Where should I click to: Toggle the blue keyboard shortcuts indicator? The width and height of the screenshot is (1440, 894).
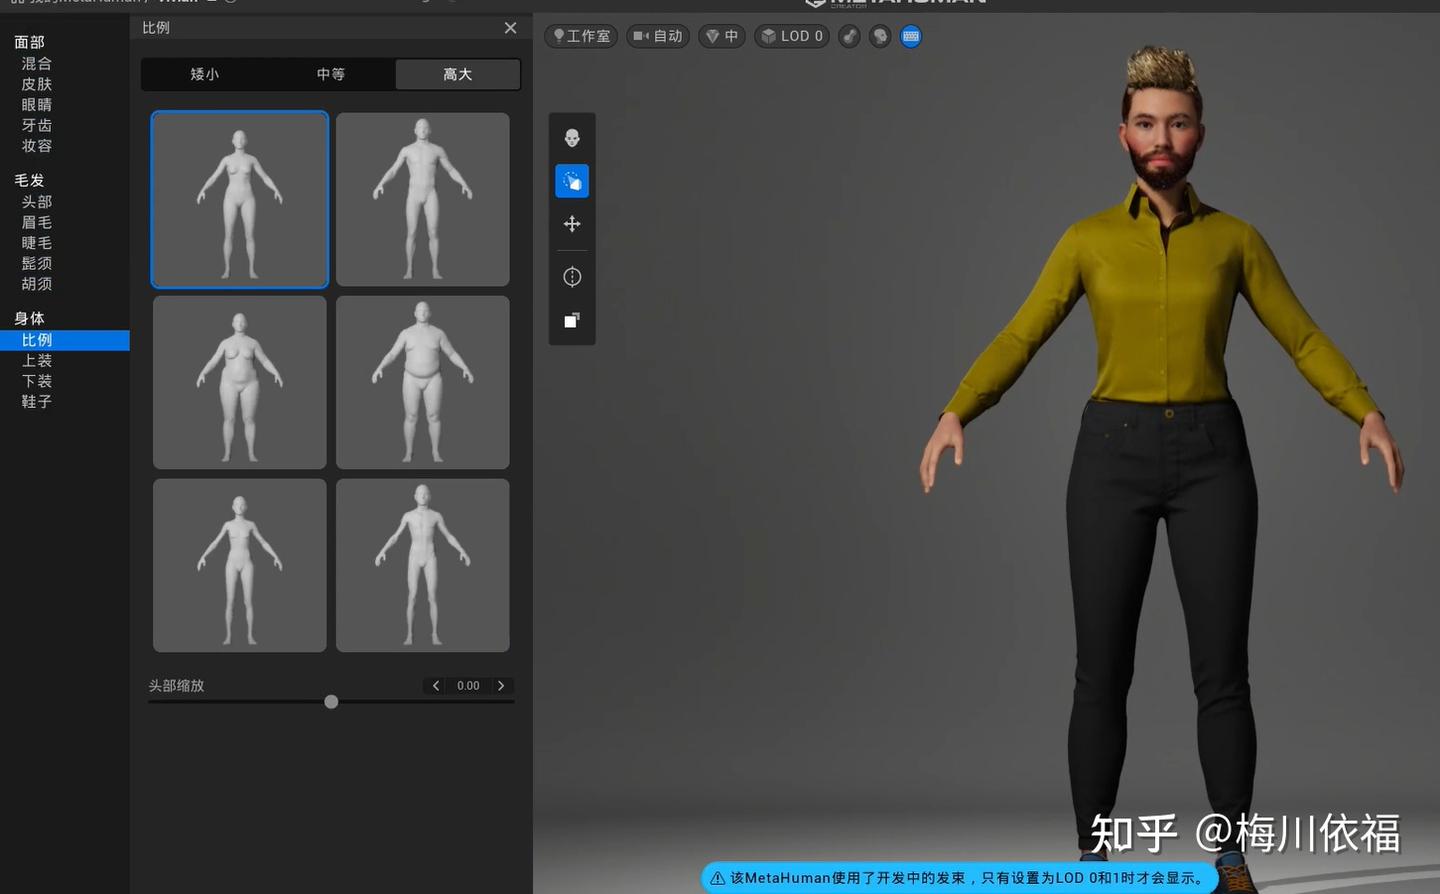pyautogui.click(x=910, y=36)
